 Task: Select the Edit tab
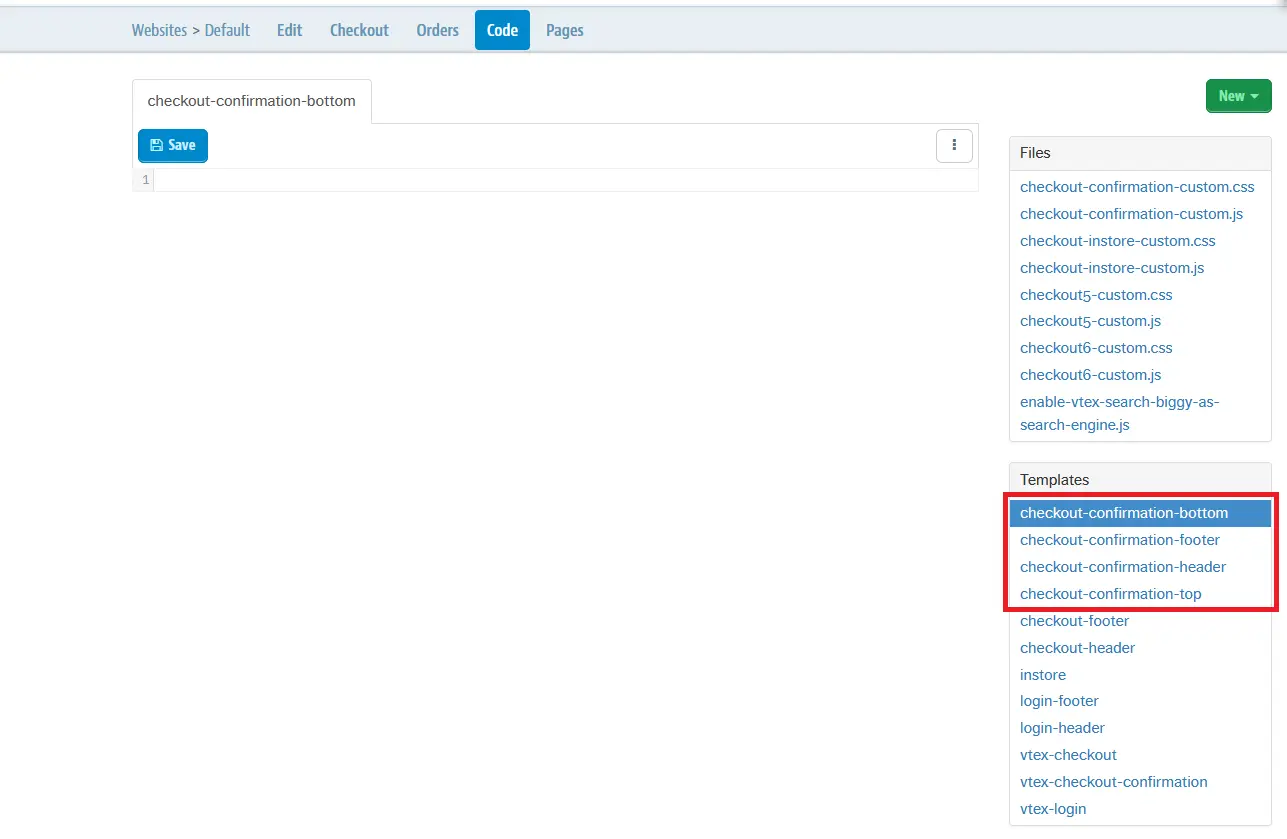click(289, 30)
